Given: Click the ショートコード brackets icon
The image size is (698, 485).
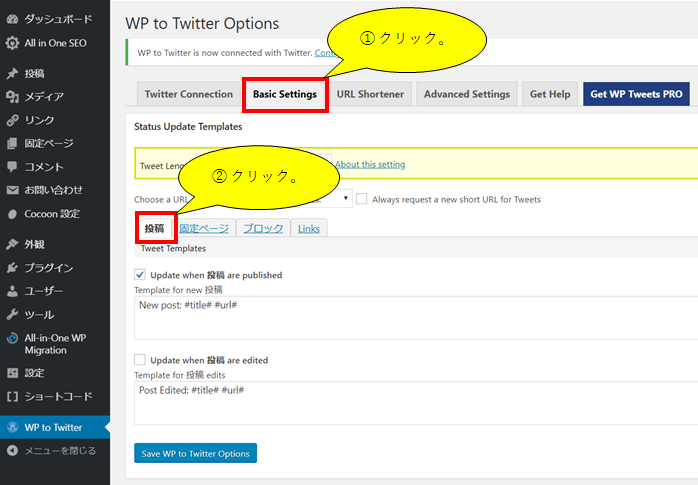Looking at the screenshot, I should [12, 396].
